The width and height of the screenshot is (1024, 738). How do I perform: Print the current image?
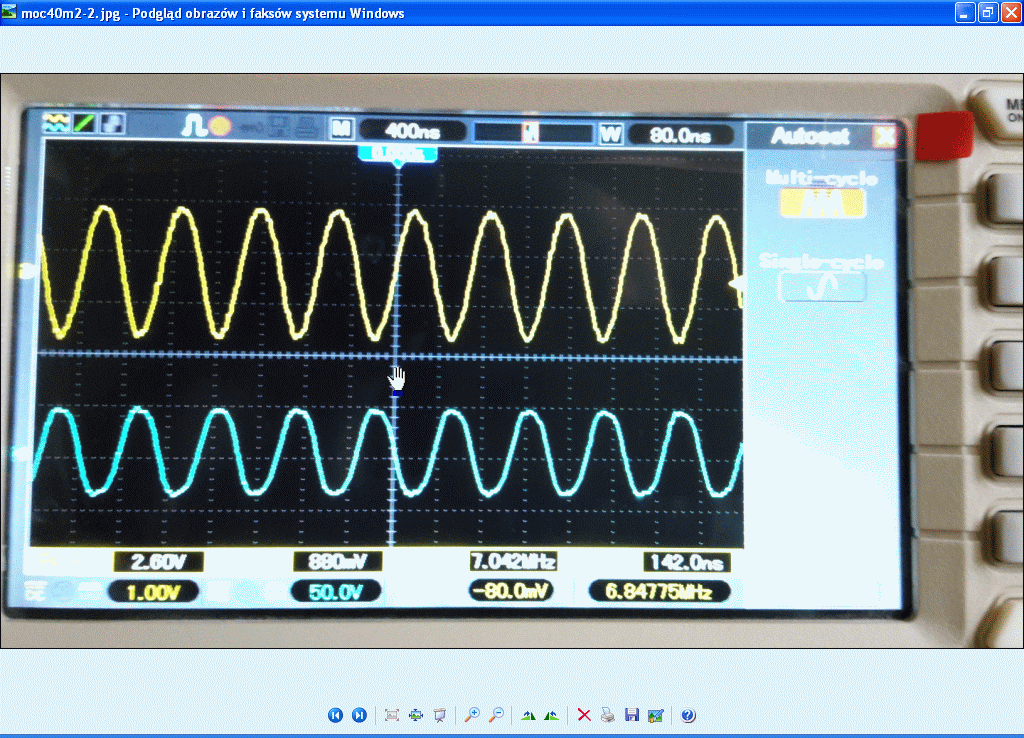609,715
